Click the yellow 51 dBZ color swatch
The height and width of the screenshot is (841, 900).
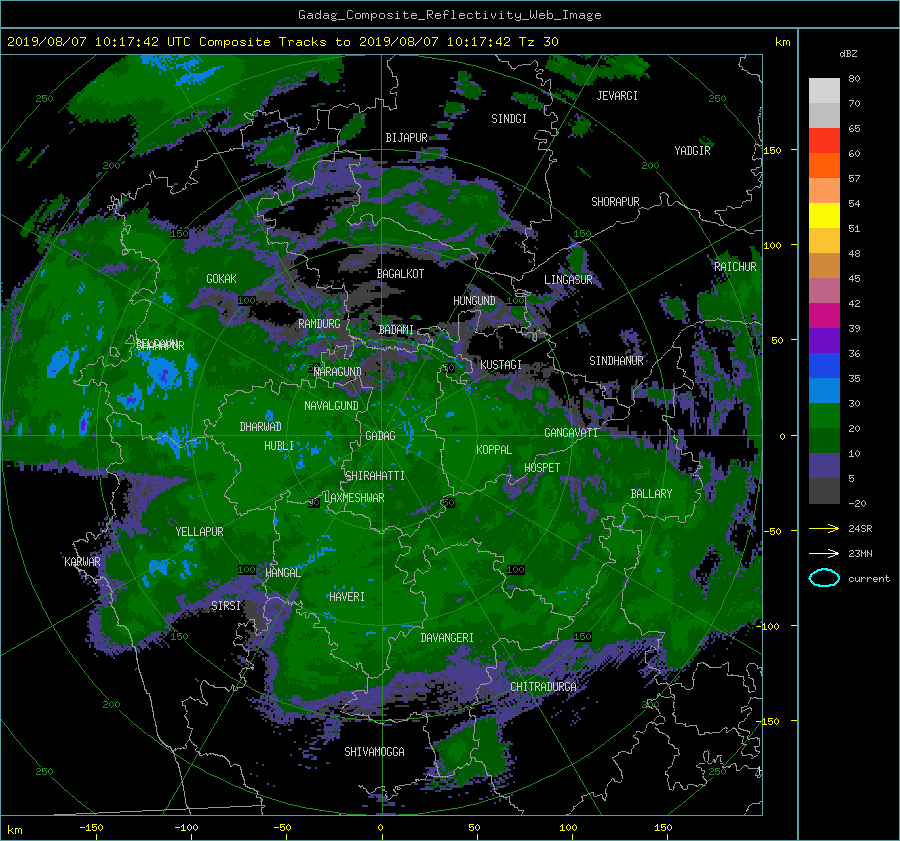point(824,215)
